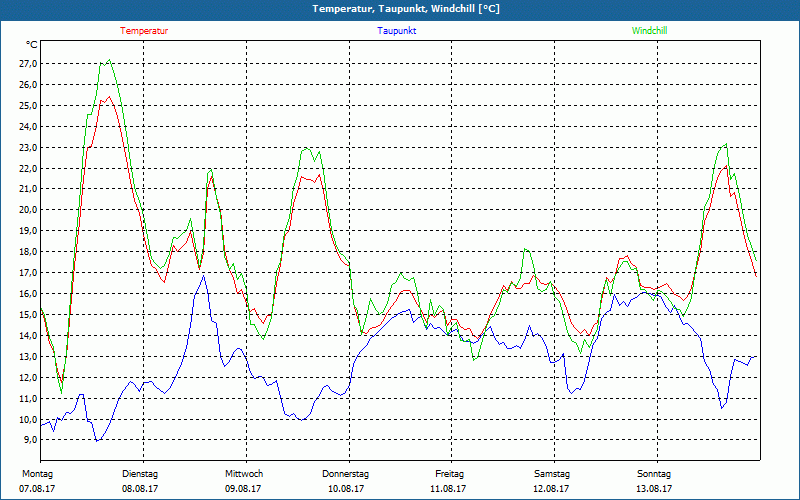Select the blue Taupunkt legend label
The width and height of the screenshot is (800, 500).
pos(397,31)
